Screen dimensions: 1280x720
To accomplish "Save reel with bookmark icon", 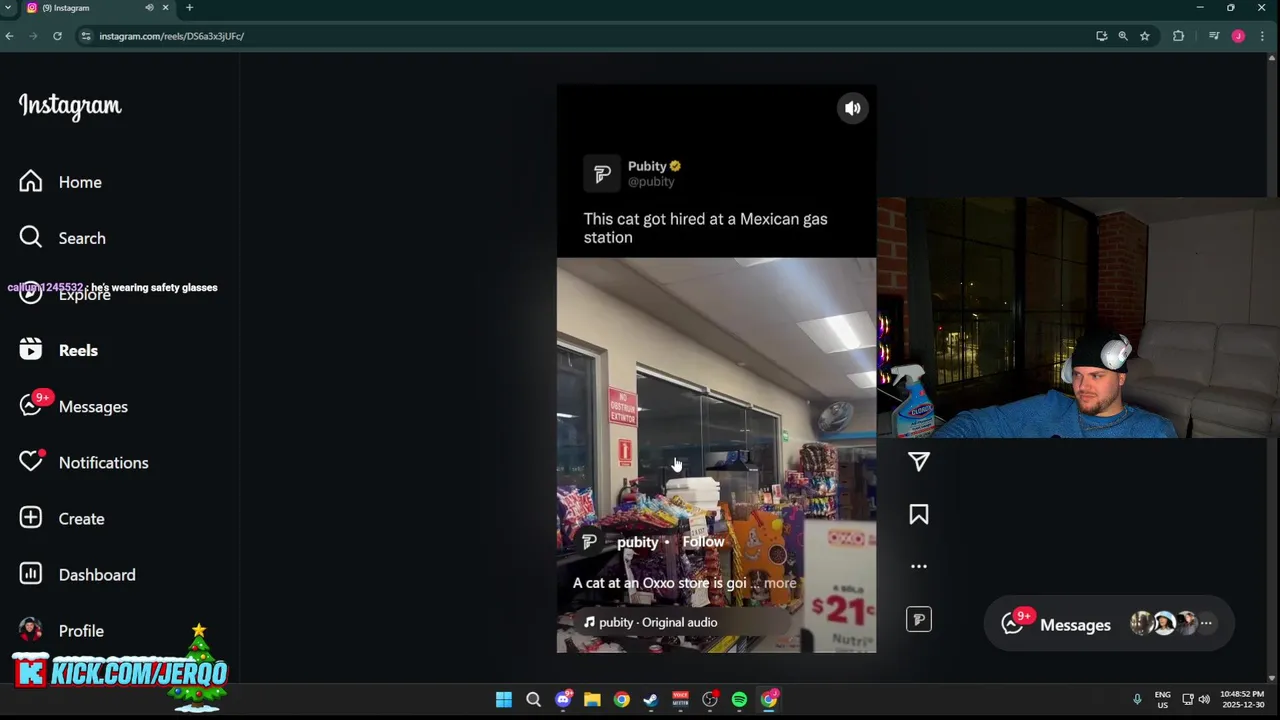I will [919, 514].
